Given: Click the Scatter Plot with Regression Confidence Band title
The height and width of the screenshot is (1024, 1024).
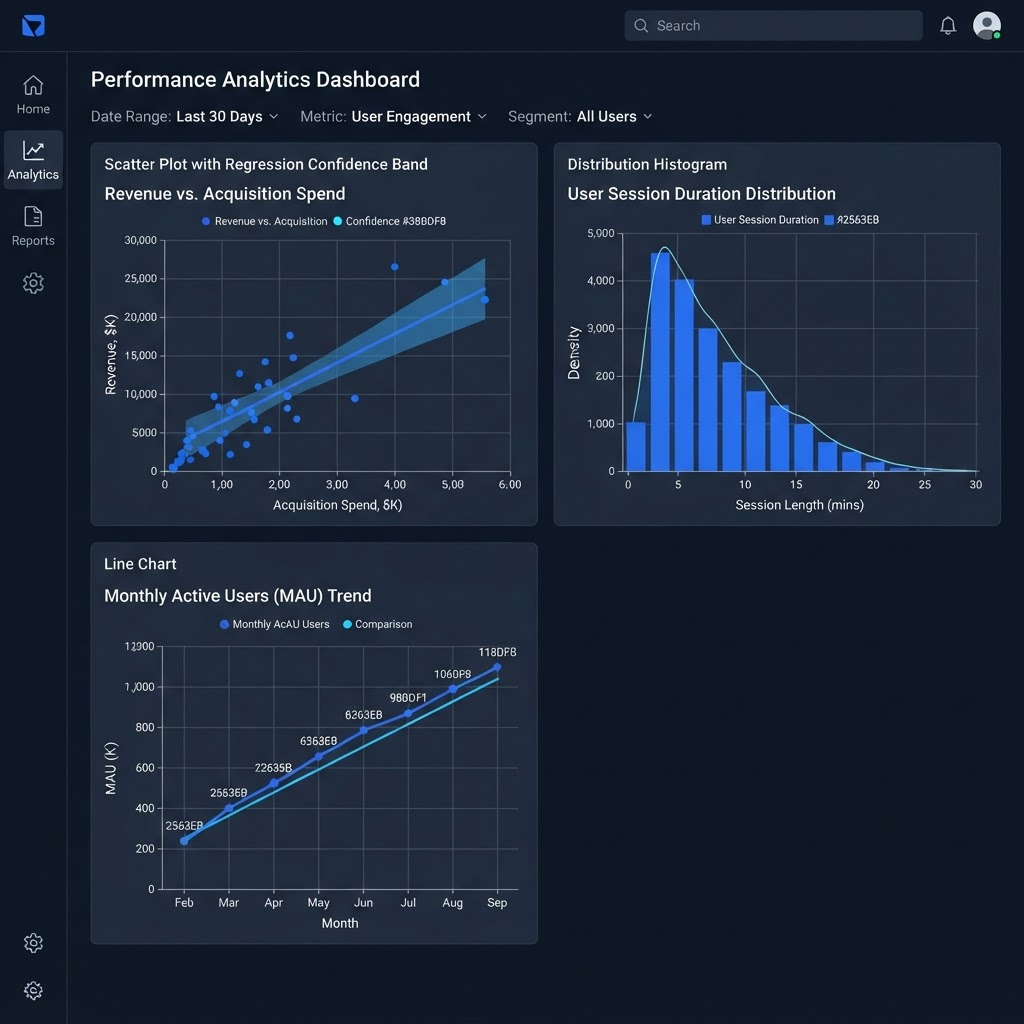Looking at the screenshot, I should [x=266, y=165].
